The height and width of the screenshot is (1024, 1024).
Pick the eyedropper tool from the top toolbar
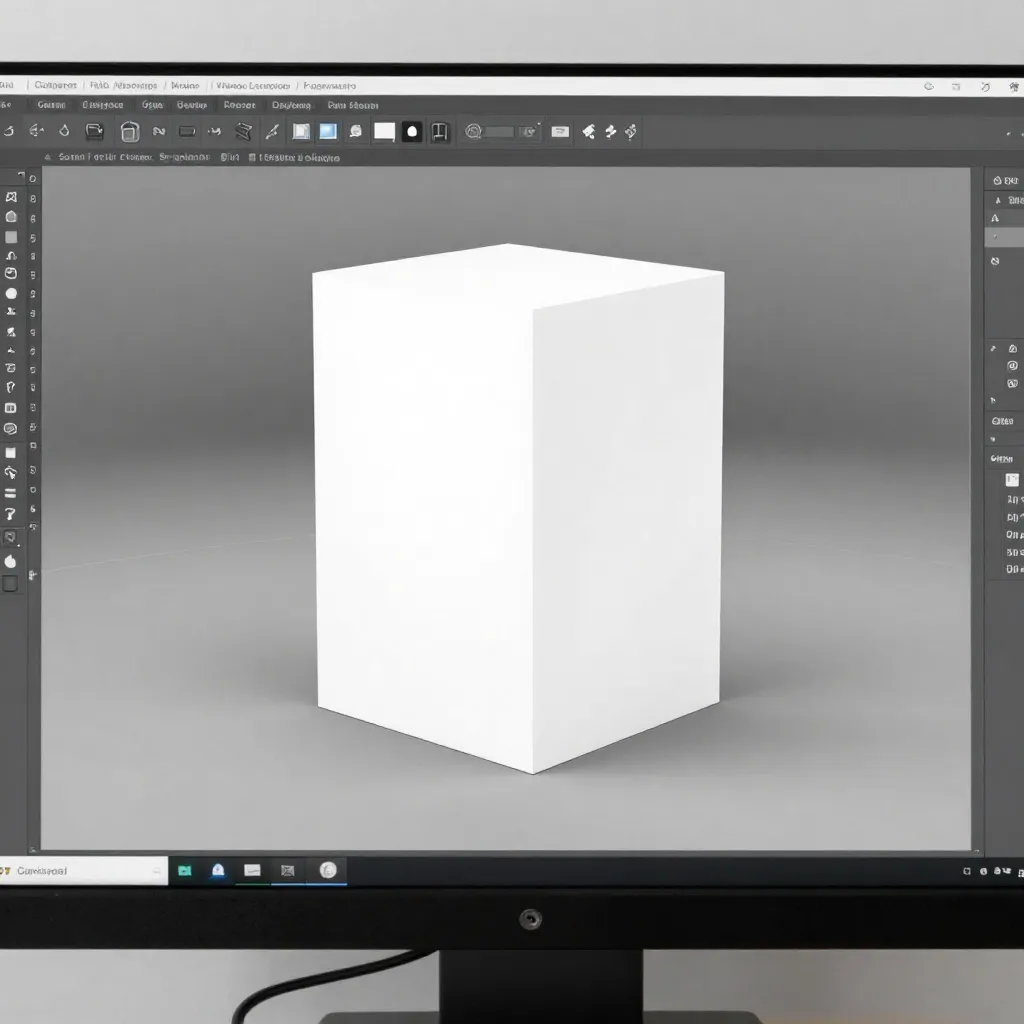click(273, 130)
